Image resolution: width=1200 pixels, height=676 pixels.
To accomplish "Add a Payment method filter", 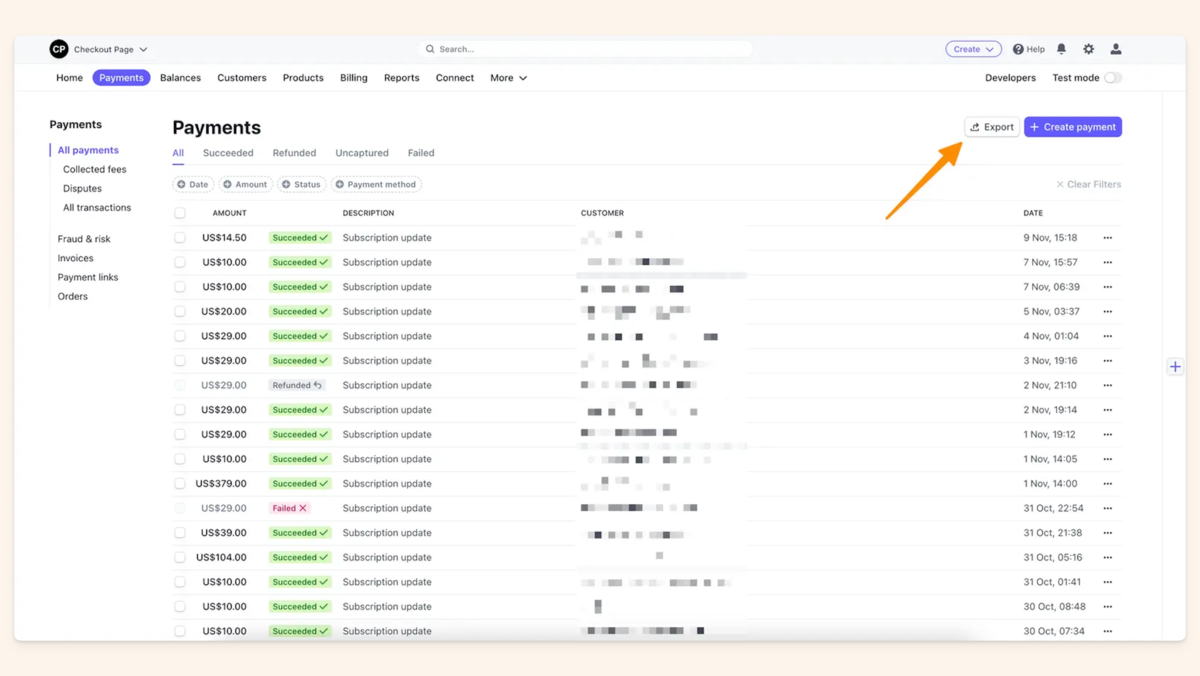I will (376, 184).
